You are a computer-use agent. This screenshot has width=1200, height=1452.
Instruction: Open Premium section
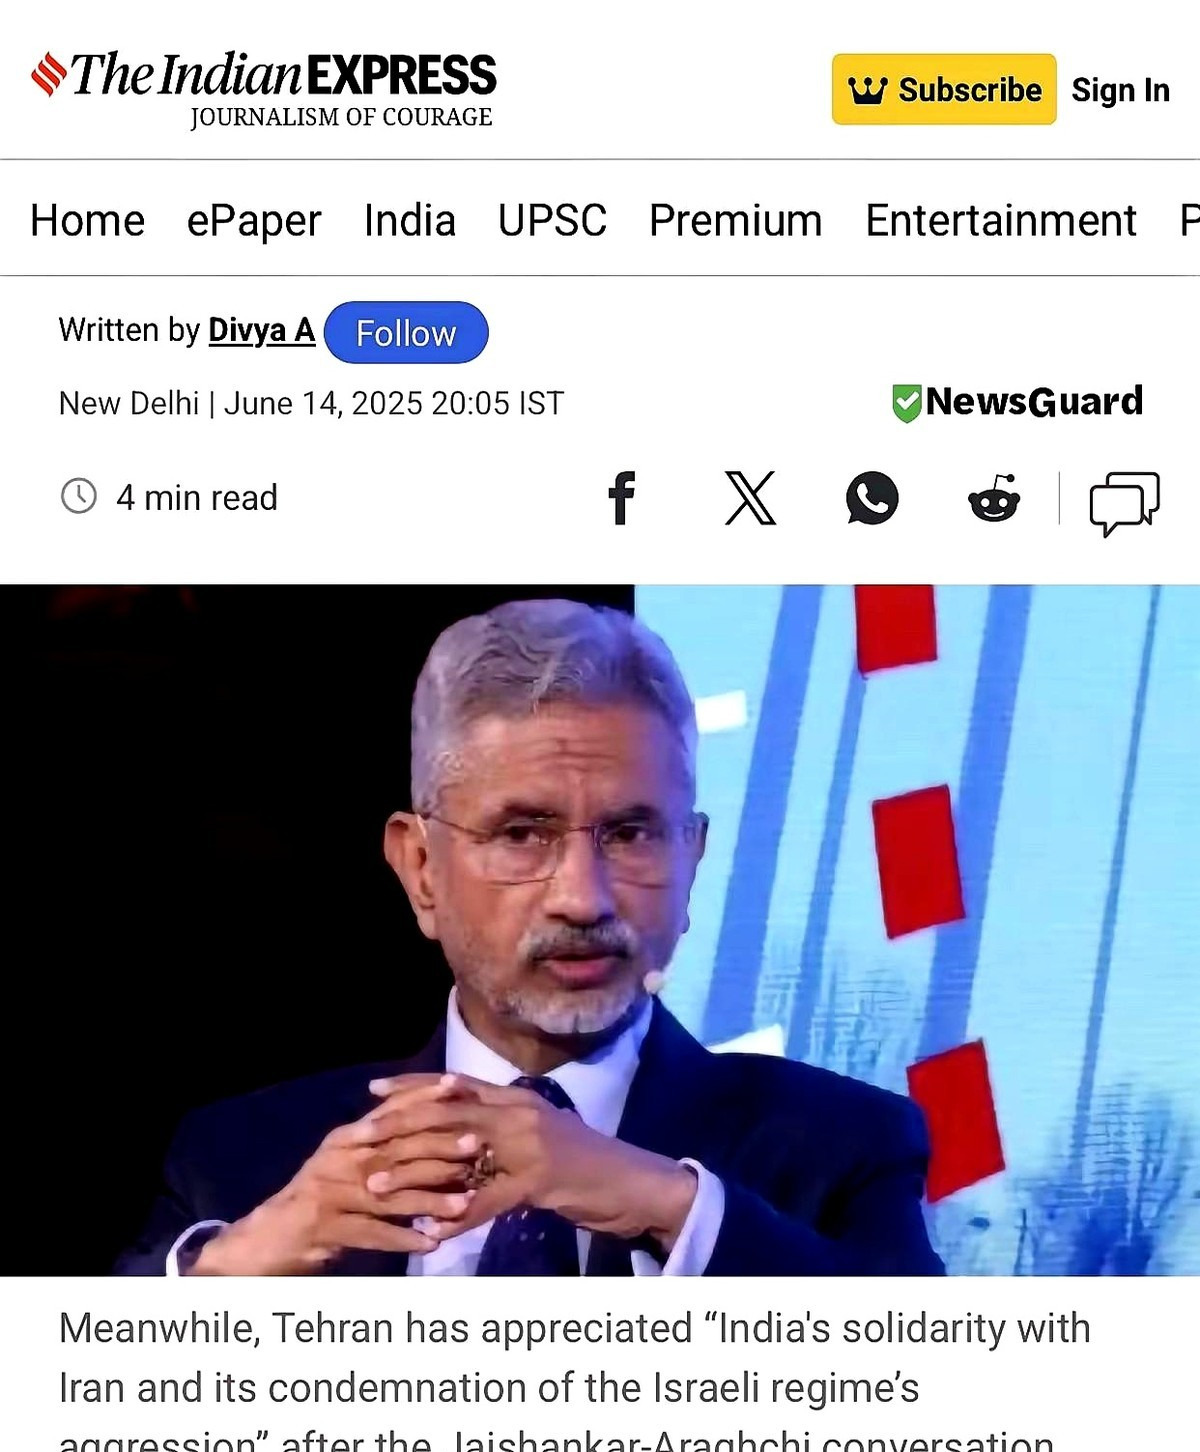coord(736,220)
